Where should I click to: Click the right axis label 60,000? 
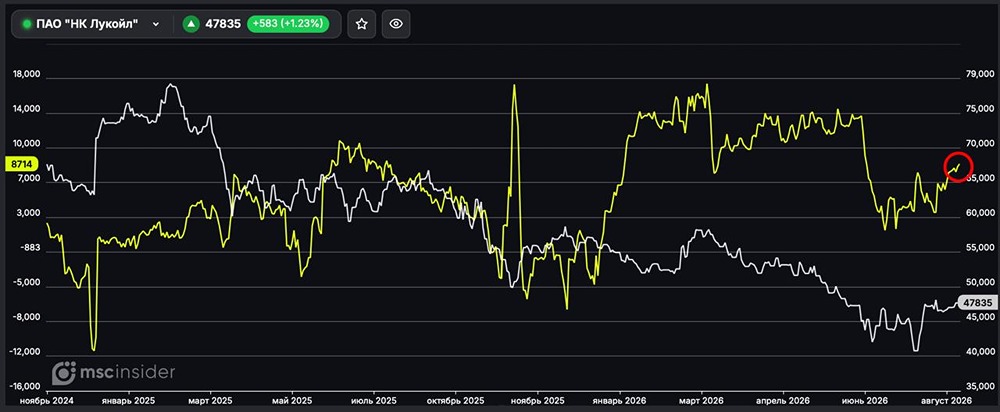(x=980, y=214)
